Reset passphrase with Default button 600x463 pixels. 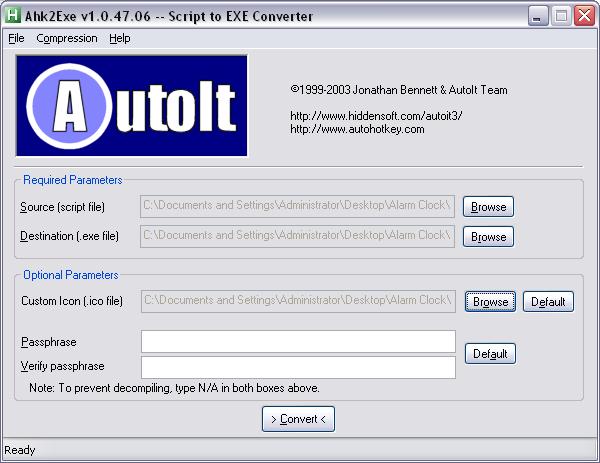pos(490,354)
